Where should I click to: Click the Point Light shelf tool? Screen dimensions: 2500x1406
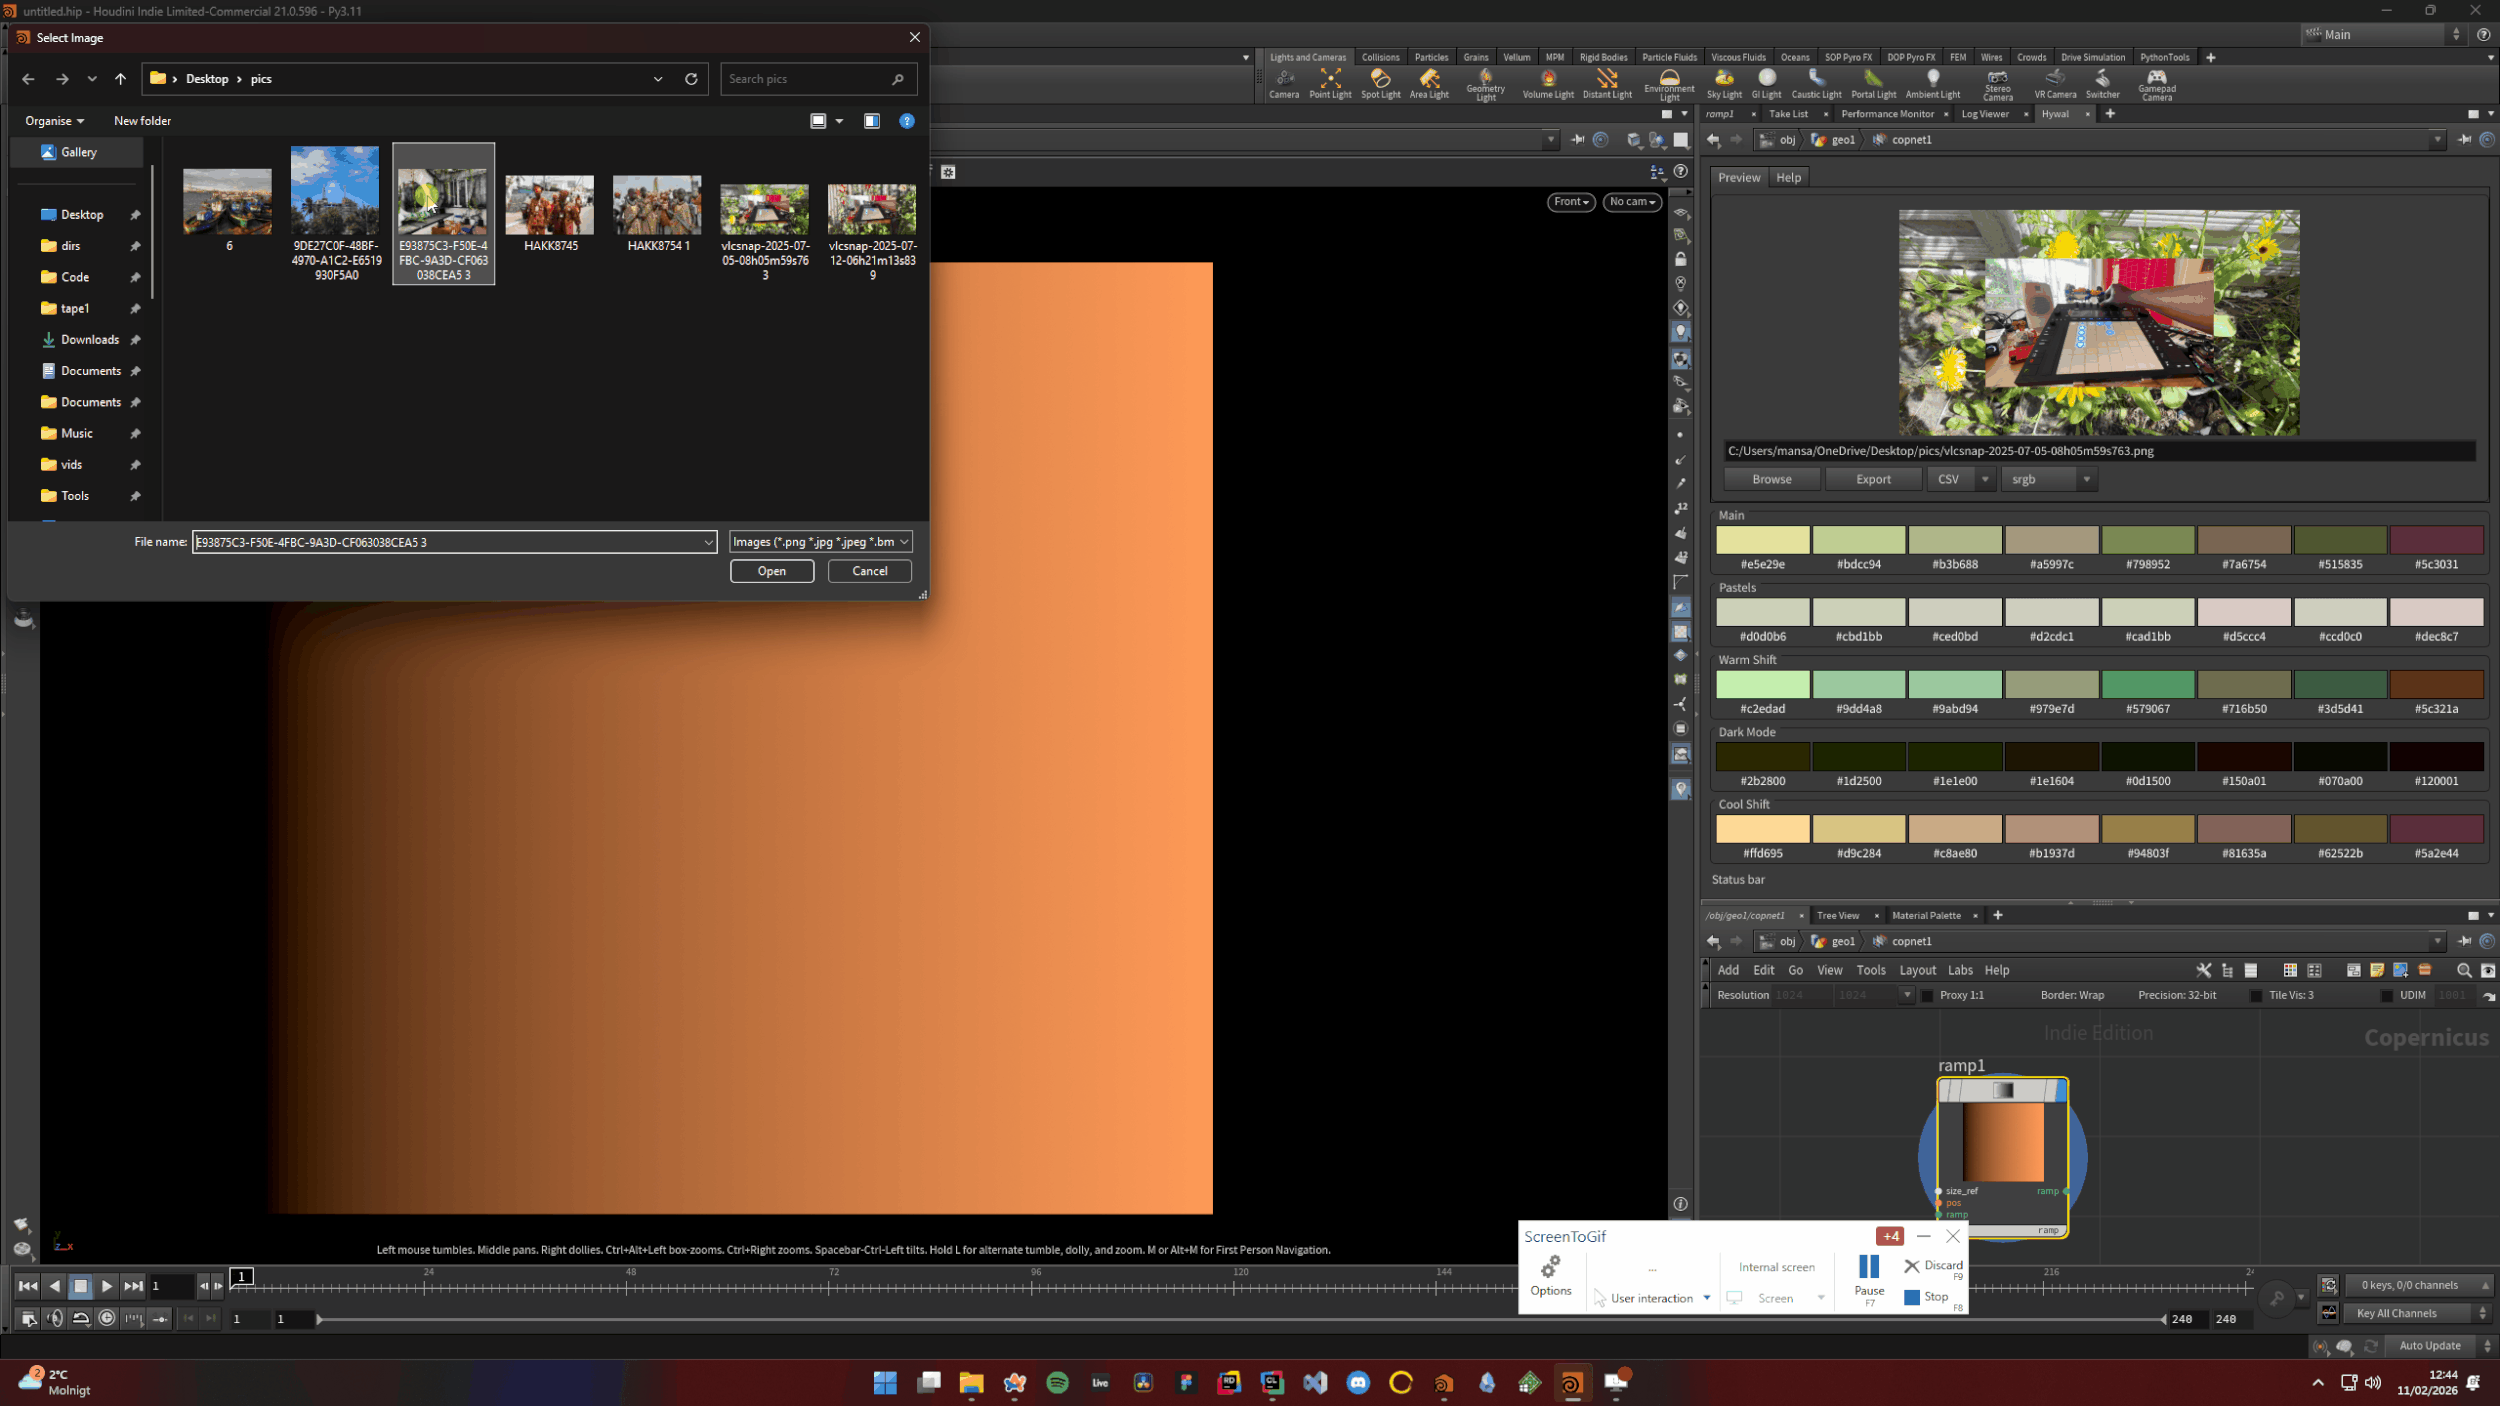[x=1330, y=82]
